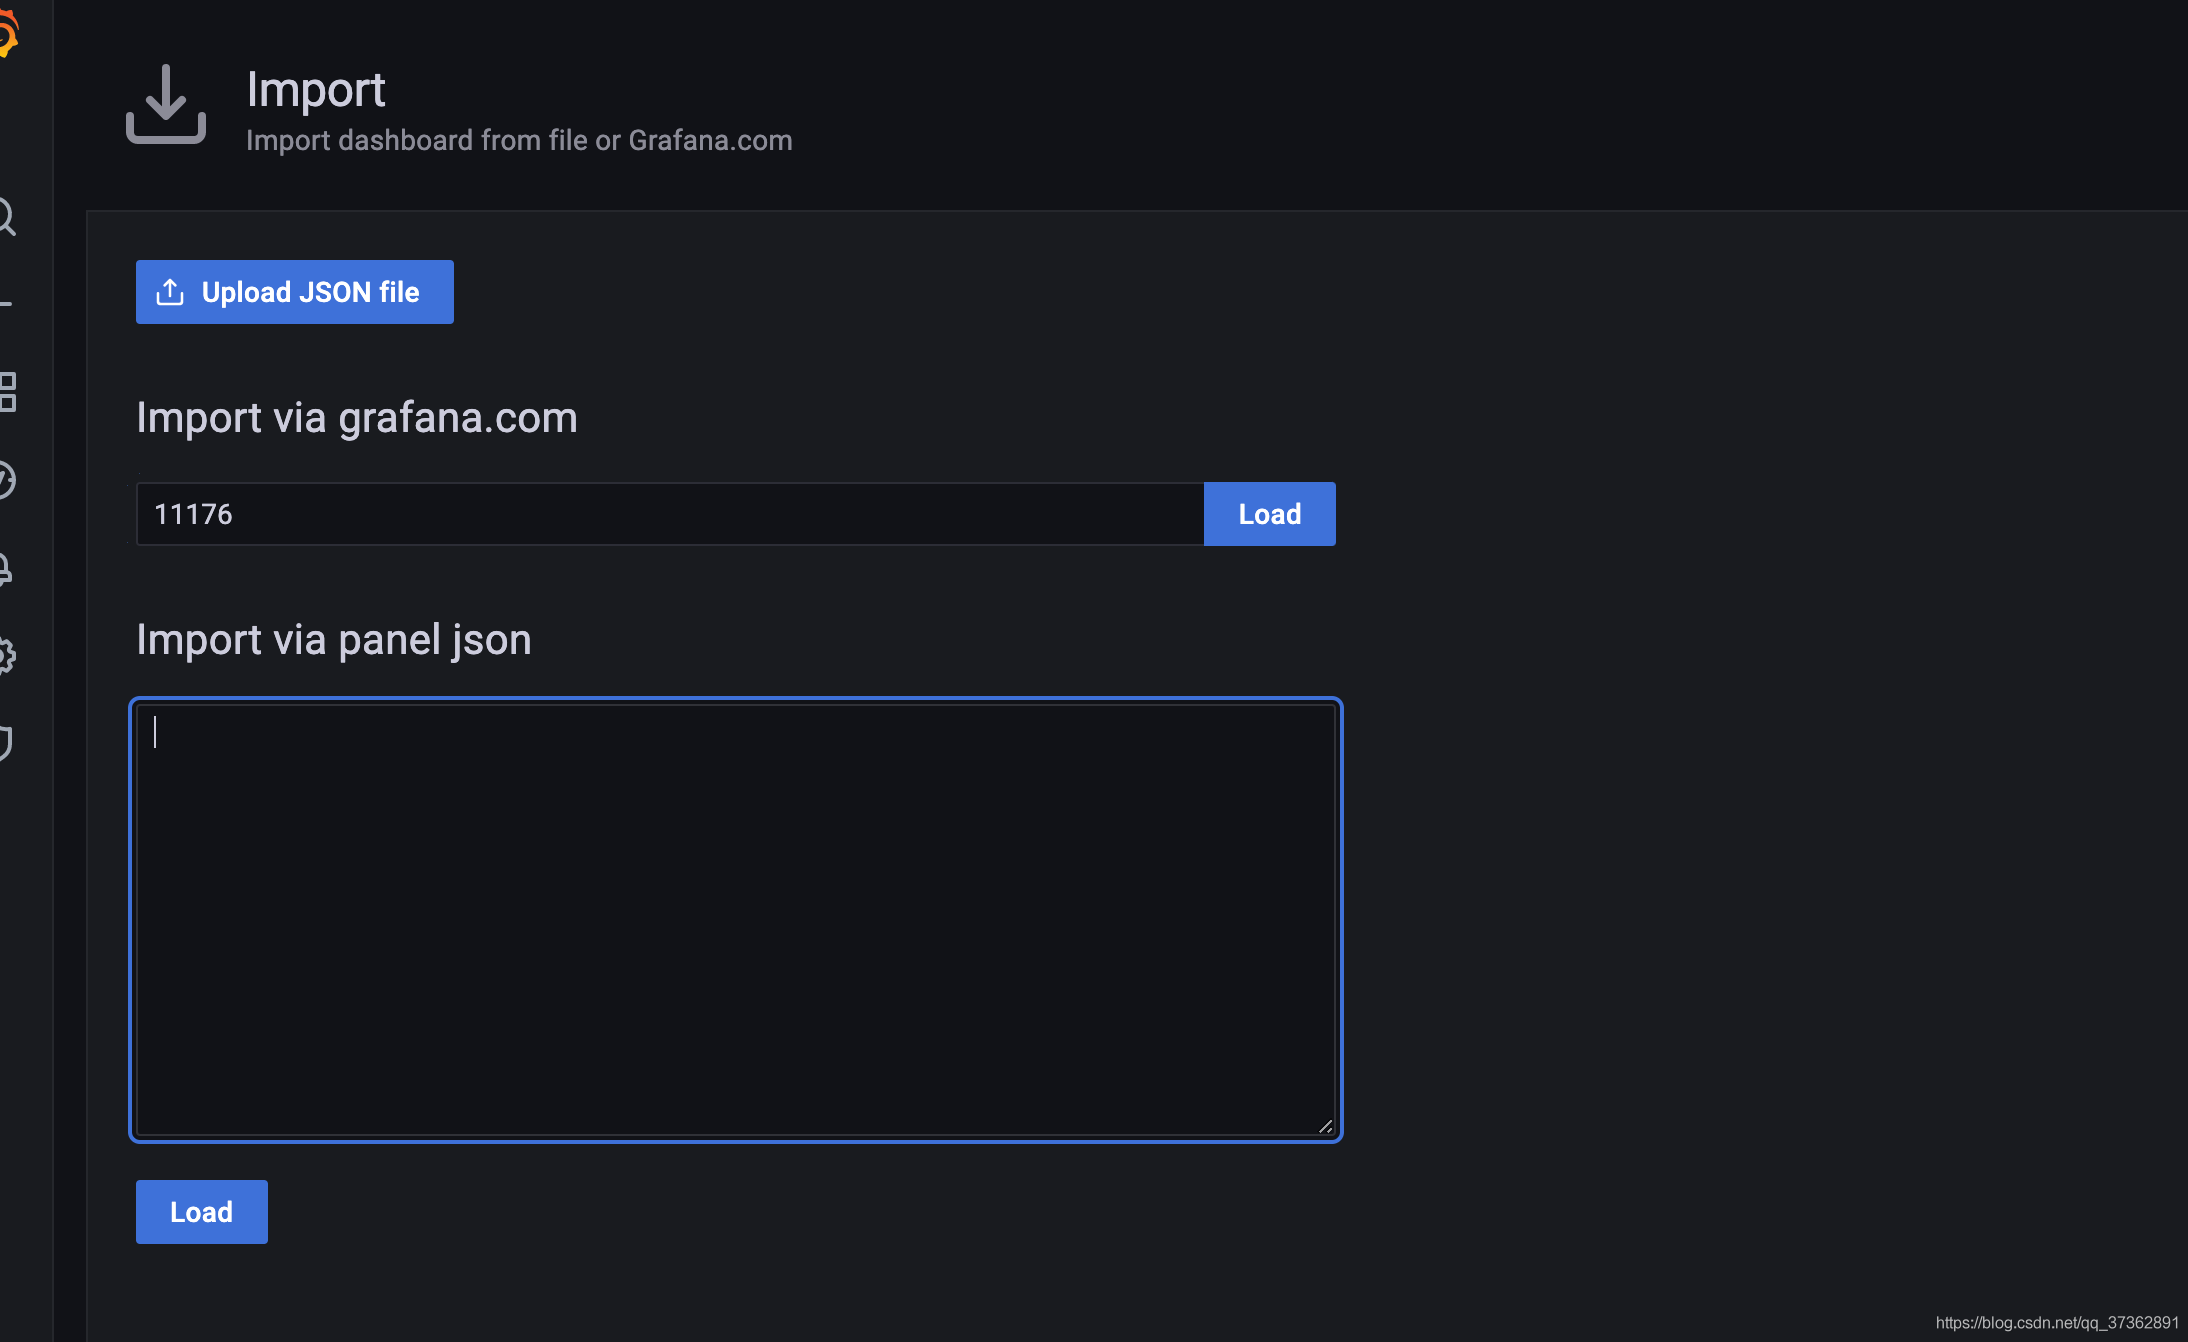Open the Alerting bell icon
This screenshot has width=2188, height=1342.
[5, 568]
